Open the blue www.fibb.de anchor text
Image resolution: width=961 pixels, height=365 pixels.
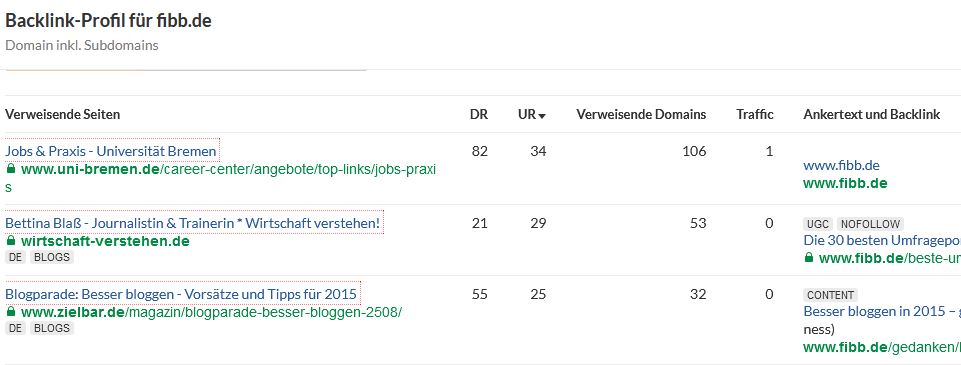click(x=841, y=165)
